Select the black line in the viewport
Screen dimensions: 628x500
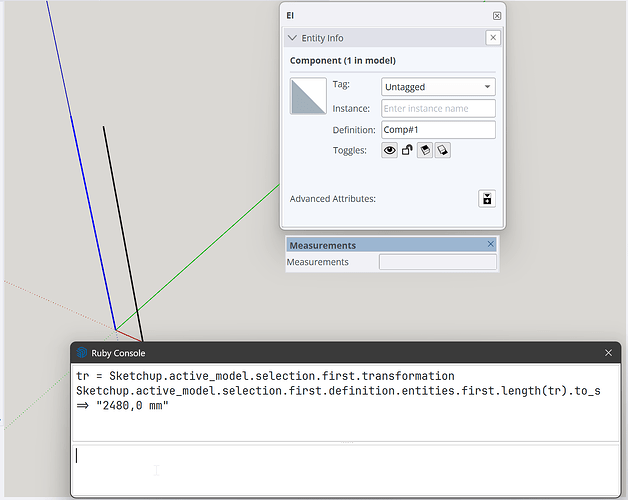coord(123,232)
